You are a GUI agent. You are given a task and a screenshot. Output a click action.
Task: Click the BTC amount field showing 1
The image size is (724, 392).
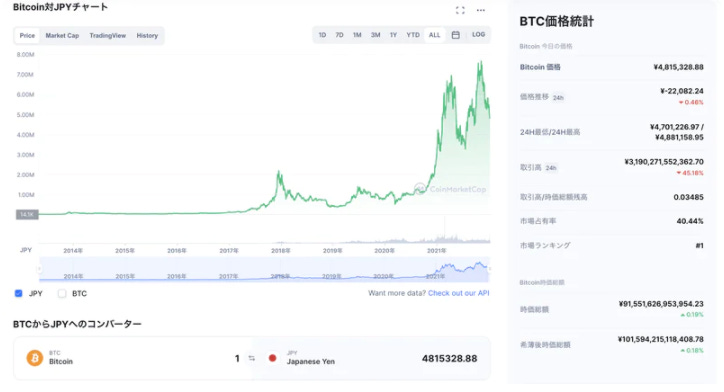coord(237,358)
